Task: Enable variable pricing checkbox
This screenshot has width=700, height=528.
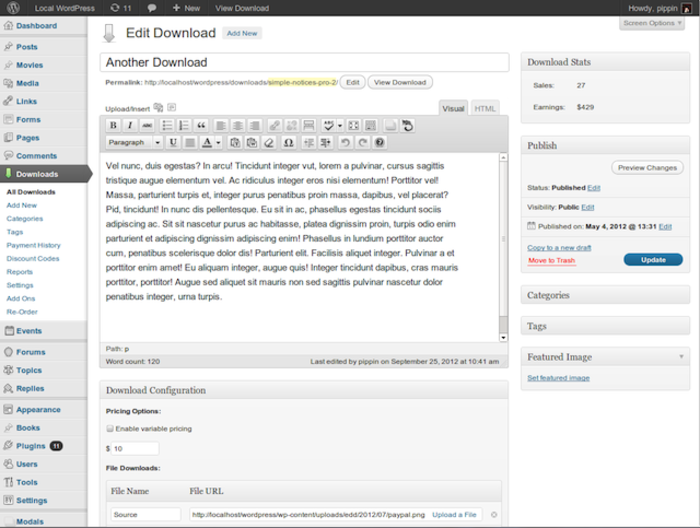Action: 110,428
